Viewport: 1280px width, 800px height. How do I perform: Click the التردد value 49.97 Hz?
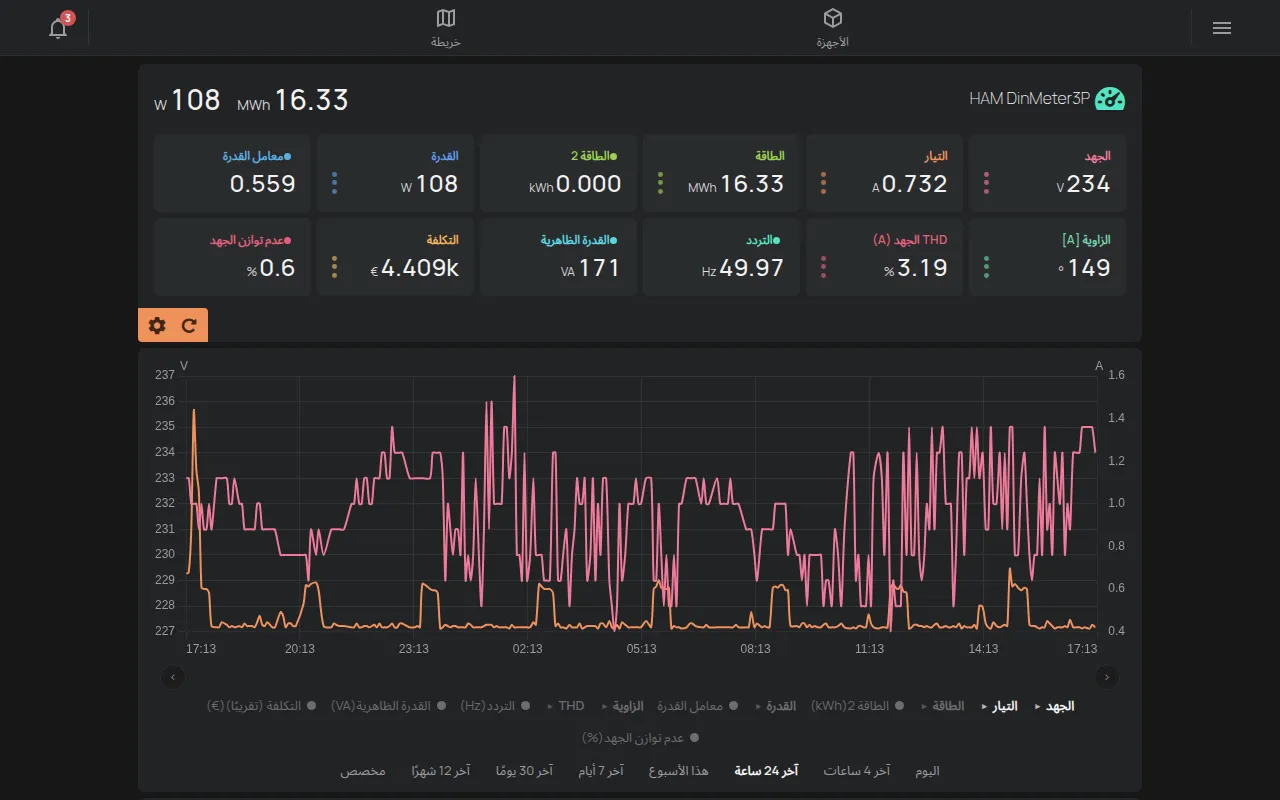(743, 268)
